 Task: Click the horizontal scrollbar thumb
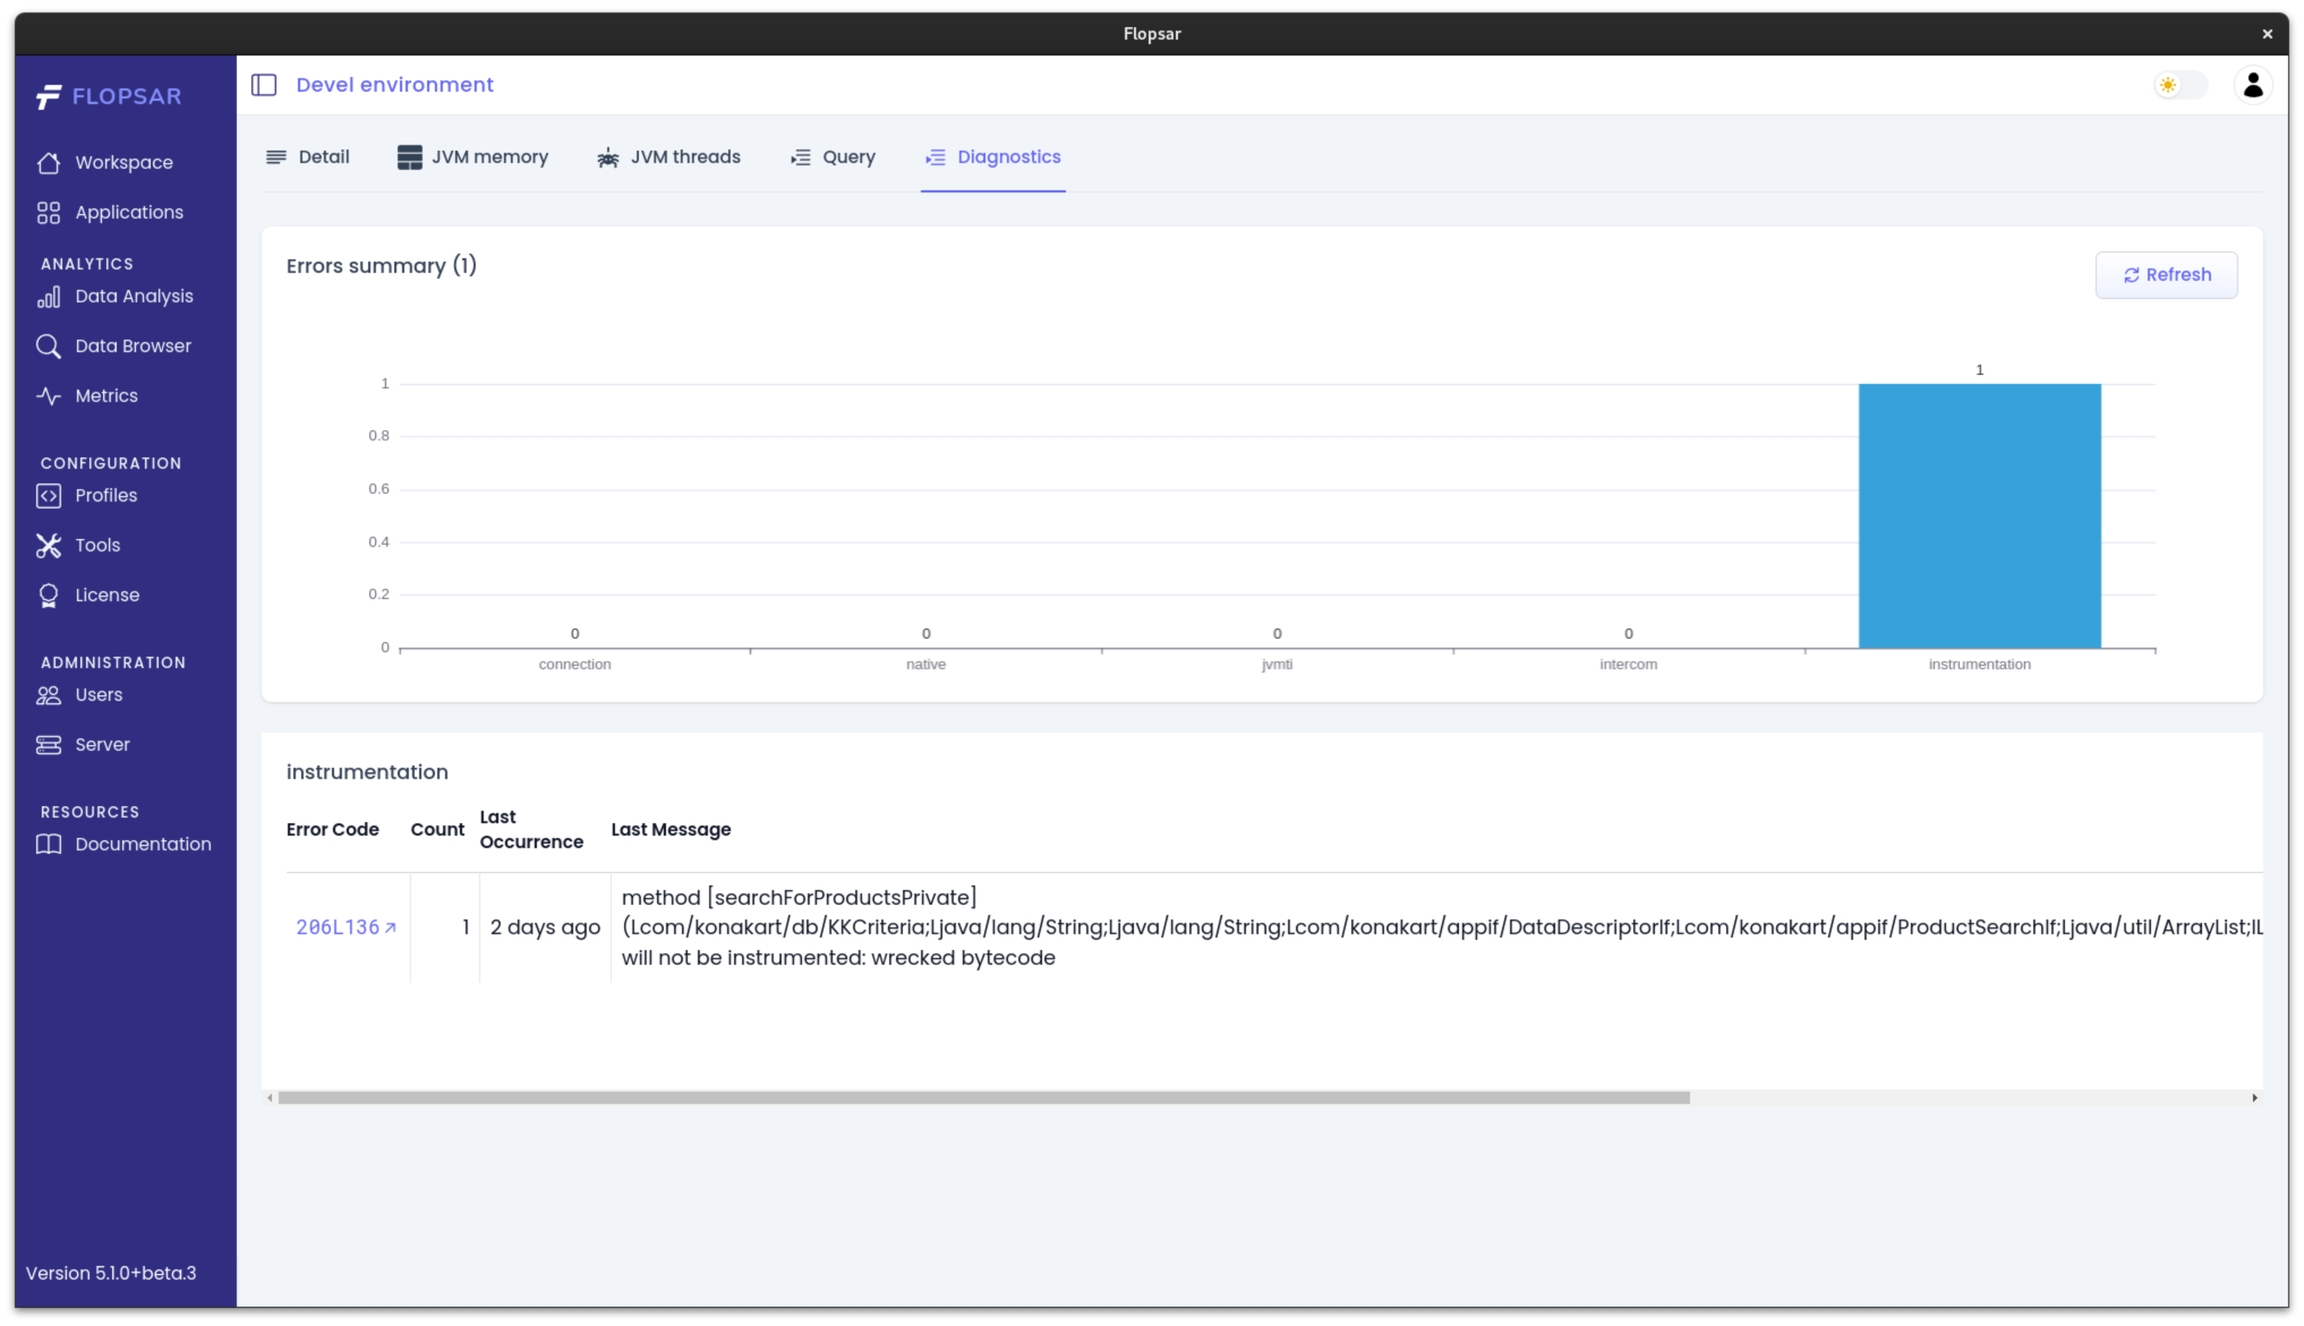(x=983, y=1098)
